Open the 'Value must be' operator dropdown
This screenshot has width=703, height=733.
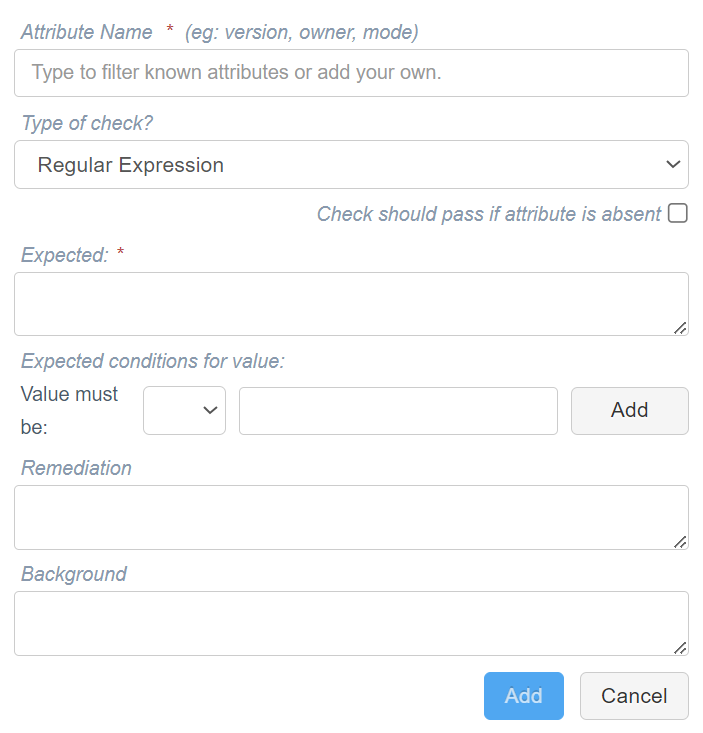(x=184, y=410)
